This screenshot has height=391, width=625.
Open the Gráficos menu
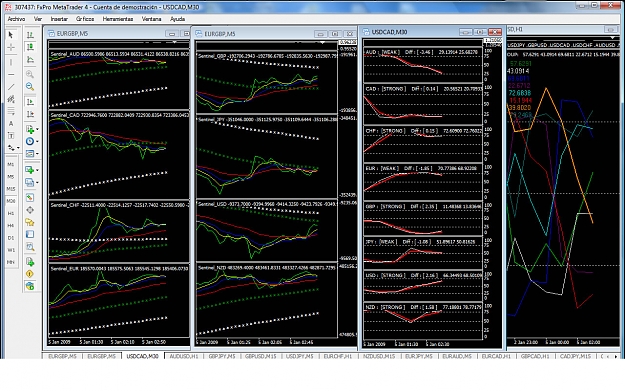(x=85, y=19)
